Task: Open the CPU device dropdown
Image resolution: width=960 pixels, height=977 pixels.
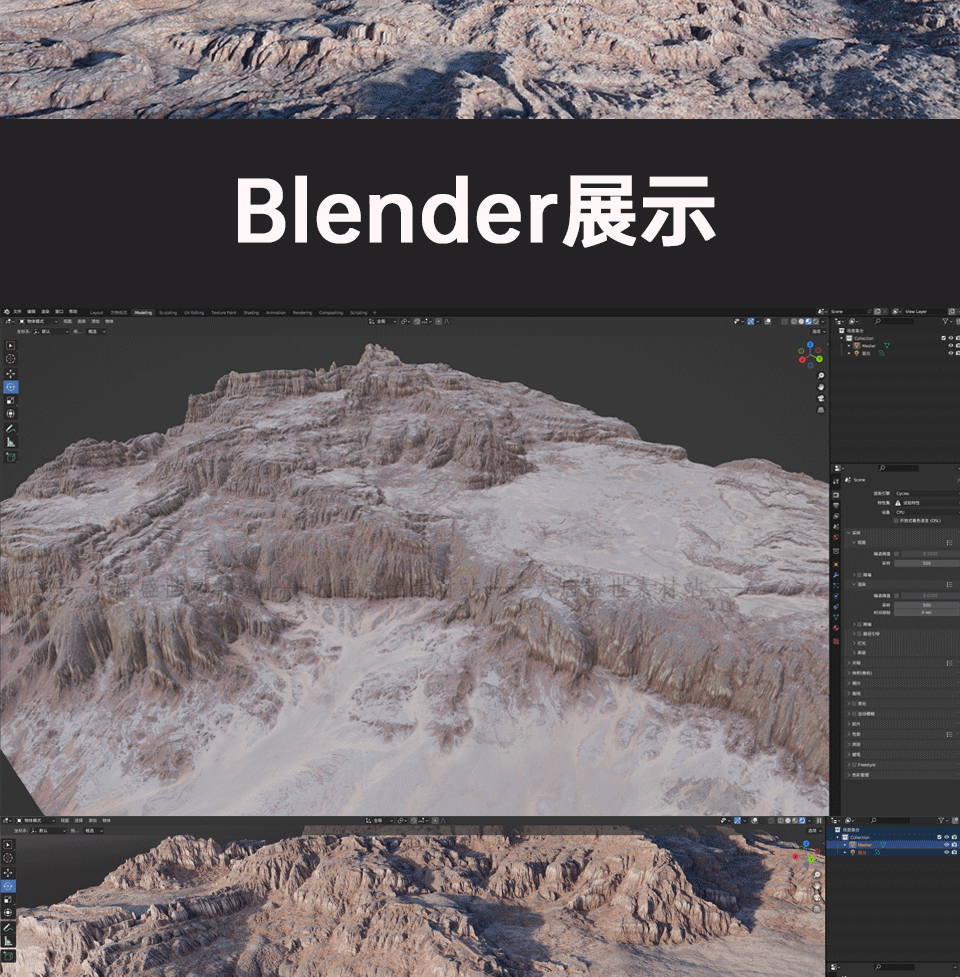Action: coord(927,512)
